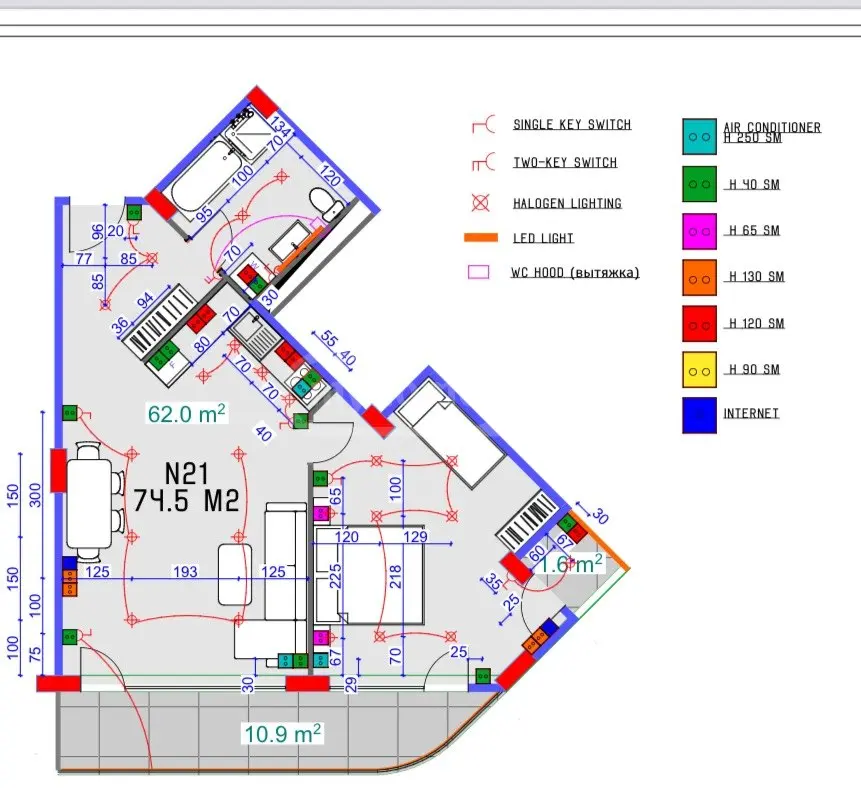Image resolution: width=861 pixels, height=788 pixels.
Task: Click the '134' dimension near bathroom top
Action: [281, 128]
